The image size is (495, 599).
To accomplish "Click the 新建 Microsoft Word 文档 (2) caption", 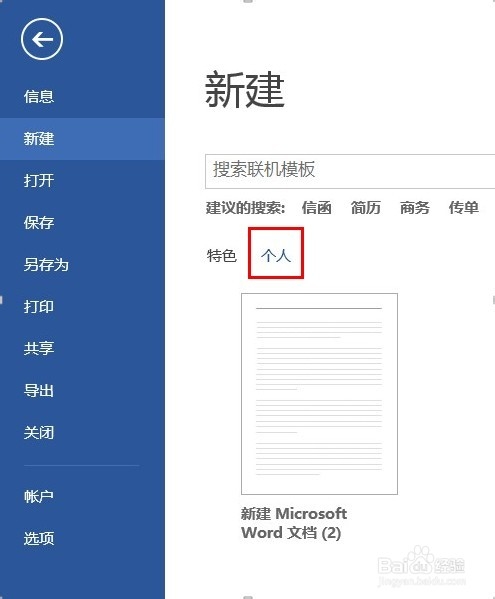I will tap(294, 523).
